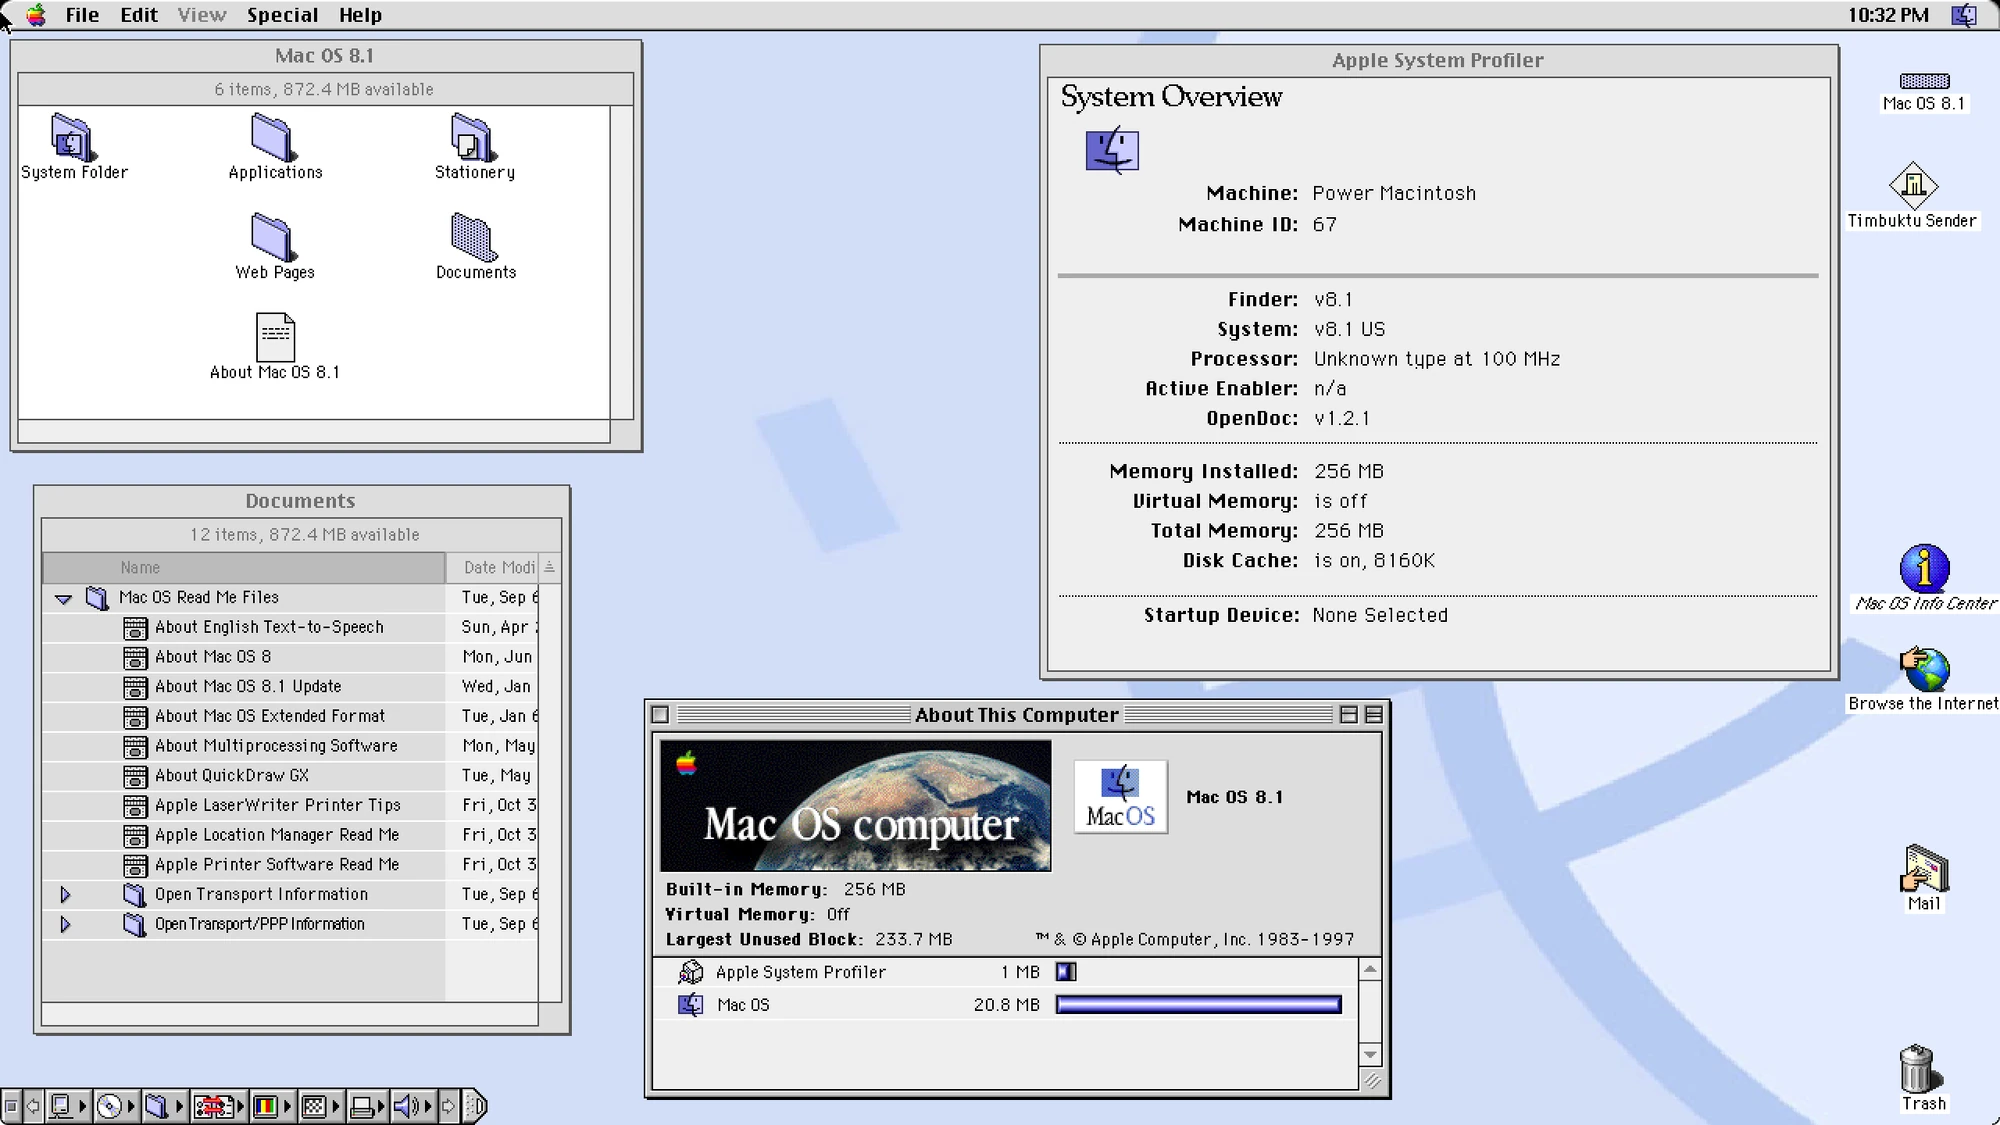Image resolution: width=2000 pixels, height=1125 pixels.
Task: Click the color depth Control Strip icon
Action: (268, 1106)
